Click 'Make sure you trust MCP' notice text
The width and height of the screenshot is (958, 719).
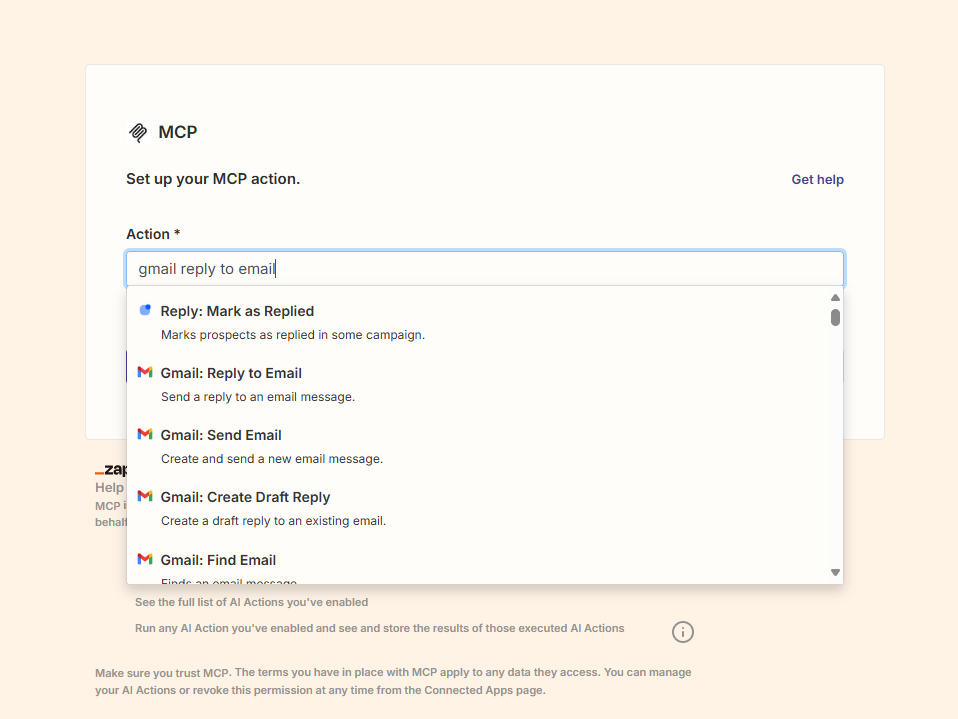[393, 681]
